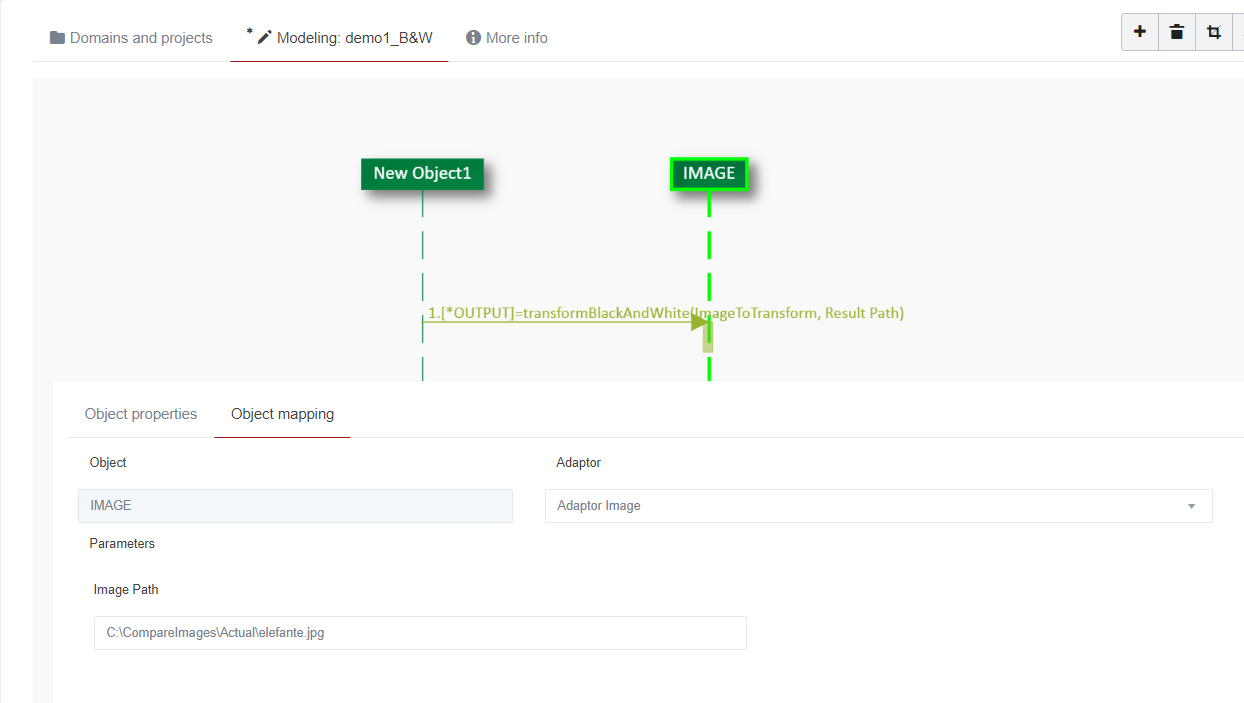Open the More info tab
The width and height of the screenshot is (1244, 703).
(507, 38)
